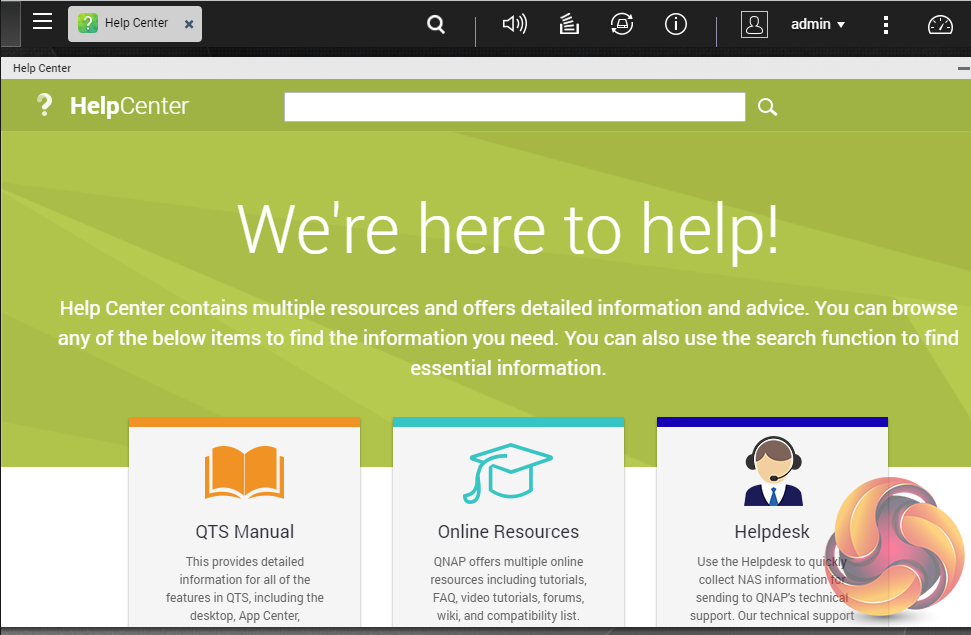Open the Helpdesk agent icon
Screen dimensions: 971x635
tap(773, 471)
